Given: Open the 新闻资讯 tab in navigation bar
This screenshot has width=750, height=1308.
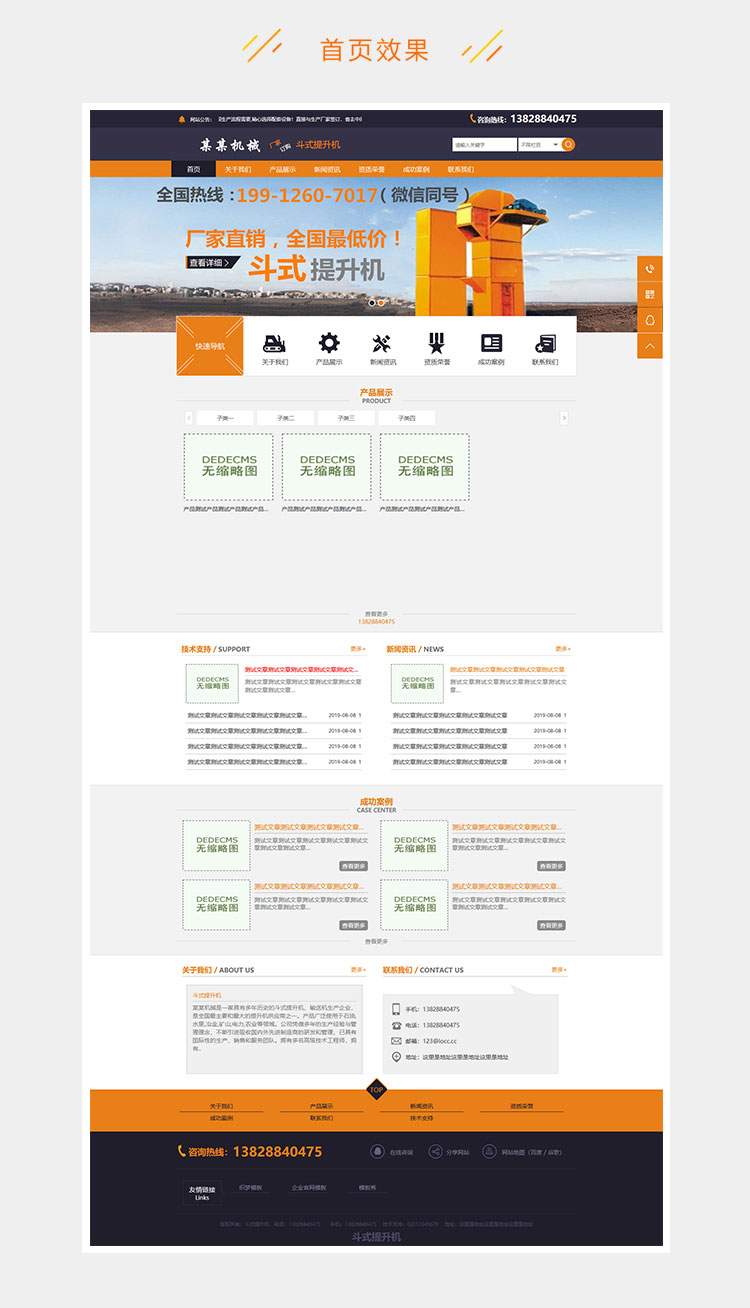Looking at the screenshot, I should coord(327,169).
